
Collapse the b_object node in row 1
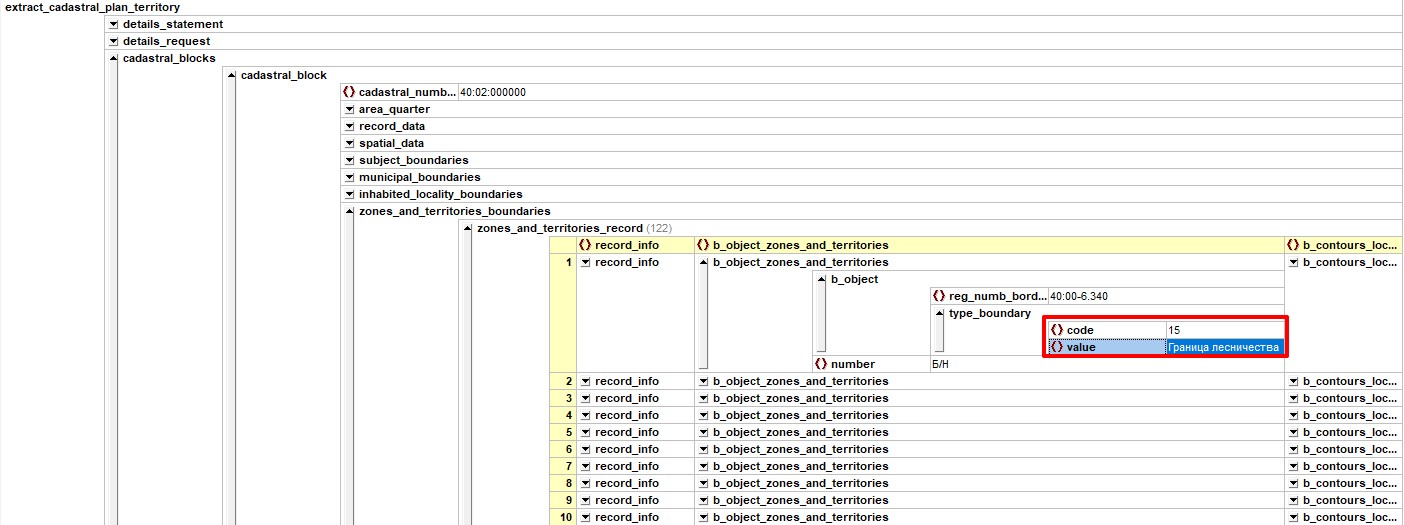pos(821,279)
